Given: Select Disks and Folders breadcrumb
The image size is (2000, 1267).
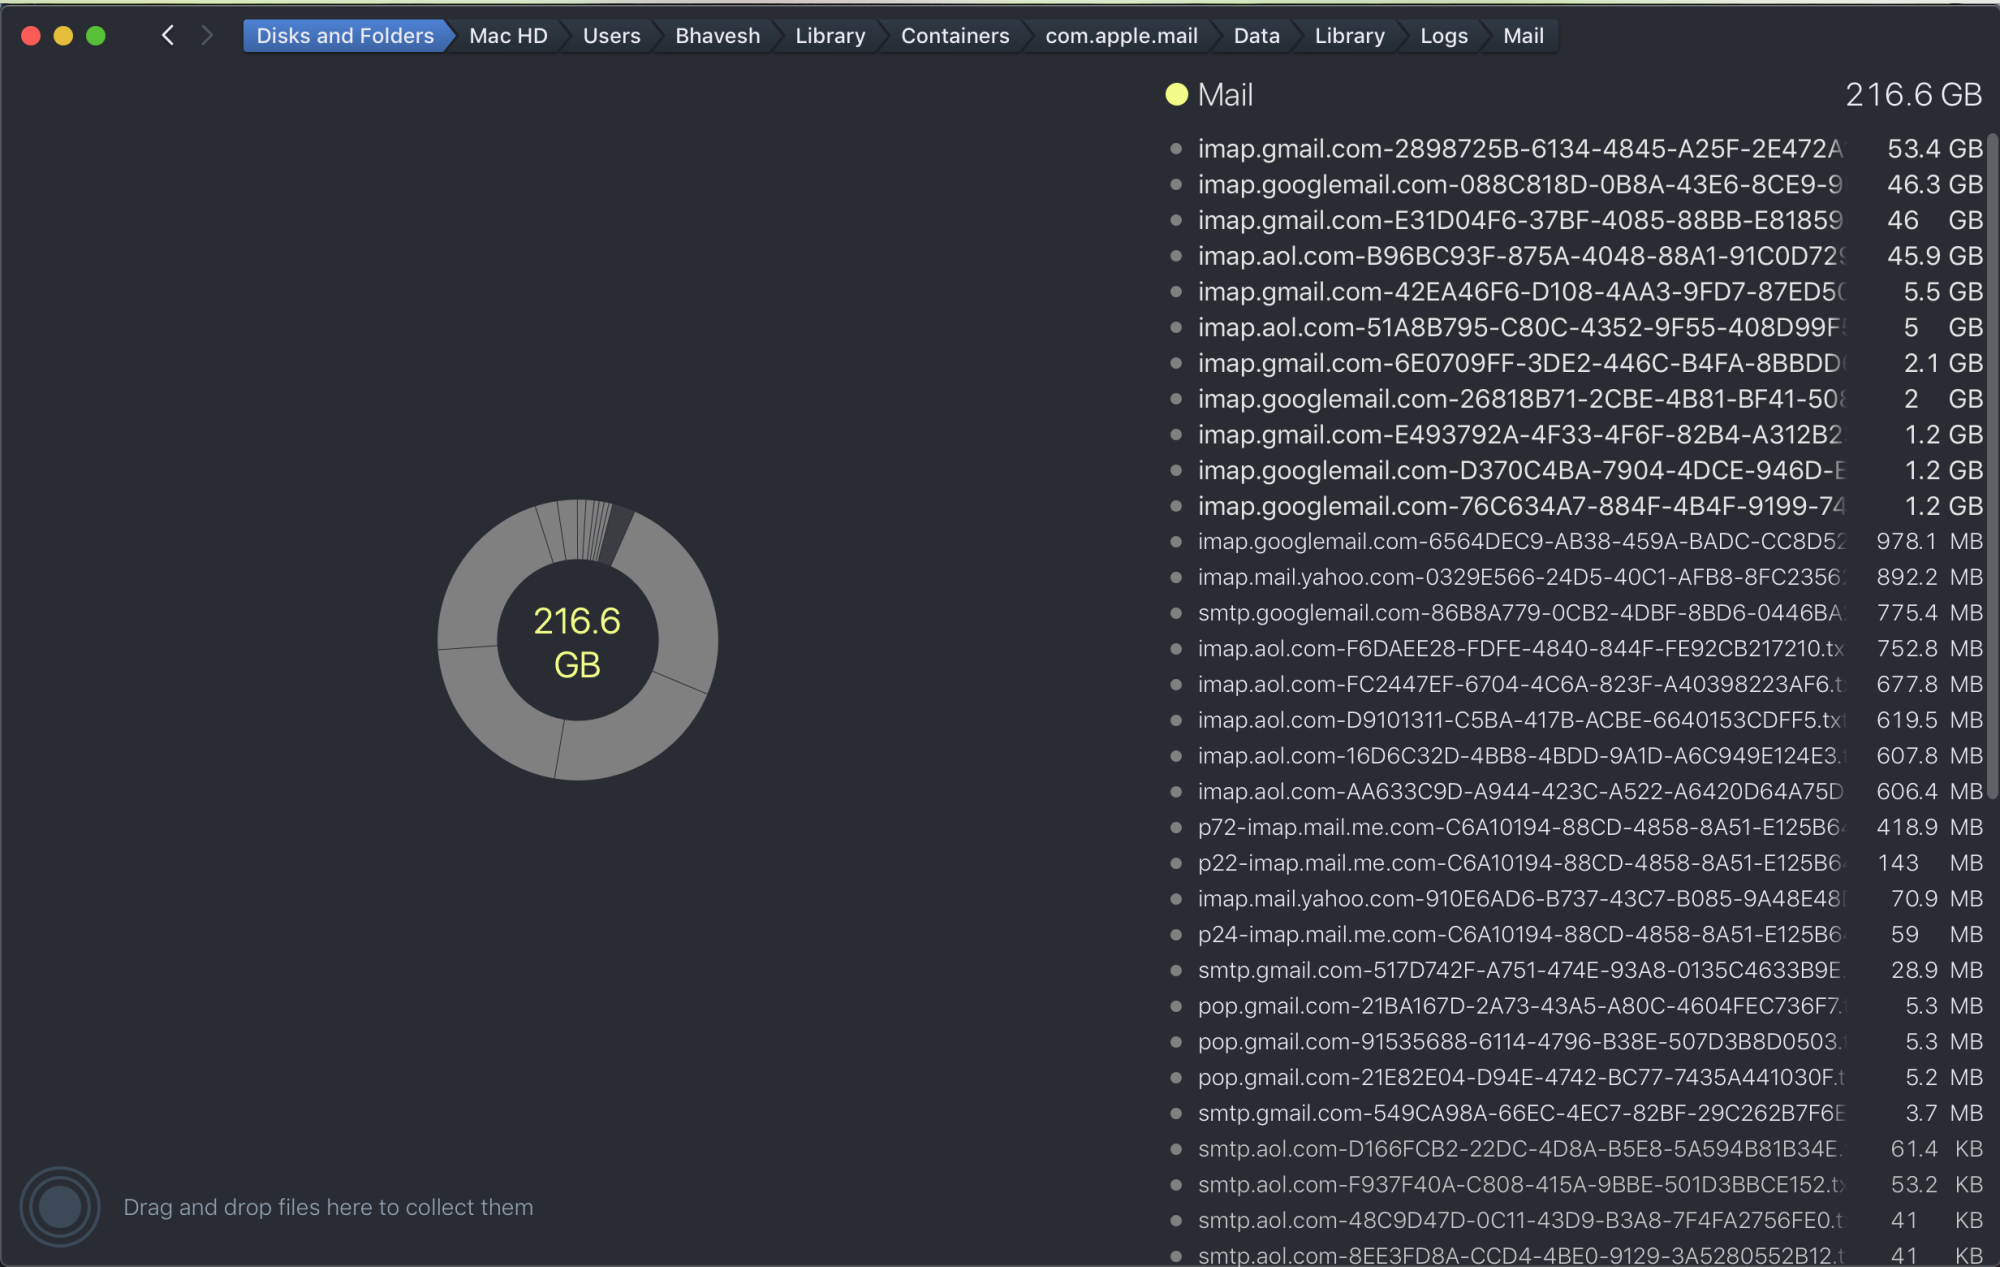Looking at the screenshot, I should click(x=344, y=36).
